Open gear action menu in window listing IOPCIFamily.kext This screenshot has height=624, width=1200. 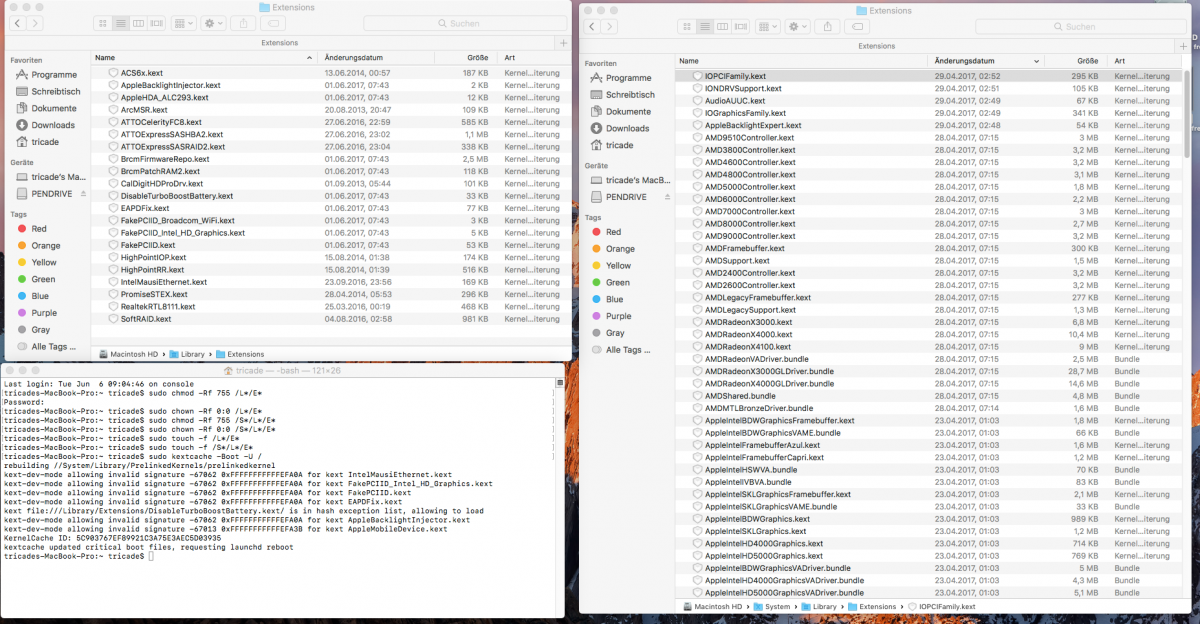pyautogui.click(x=797, y=25)
